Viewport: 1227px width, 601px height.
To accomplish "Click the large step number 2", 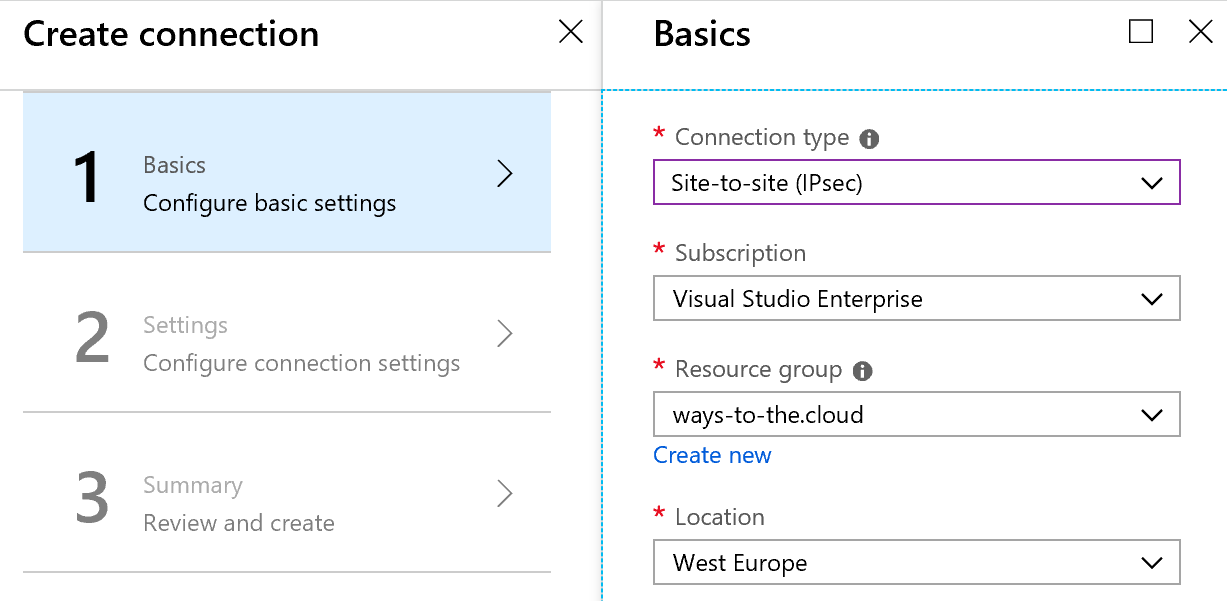I will (x=92, y=338).
